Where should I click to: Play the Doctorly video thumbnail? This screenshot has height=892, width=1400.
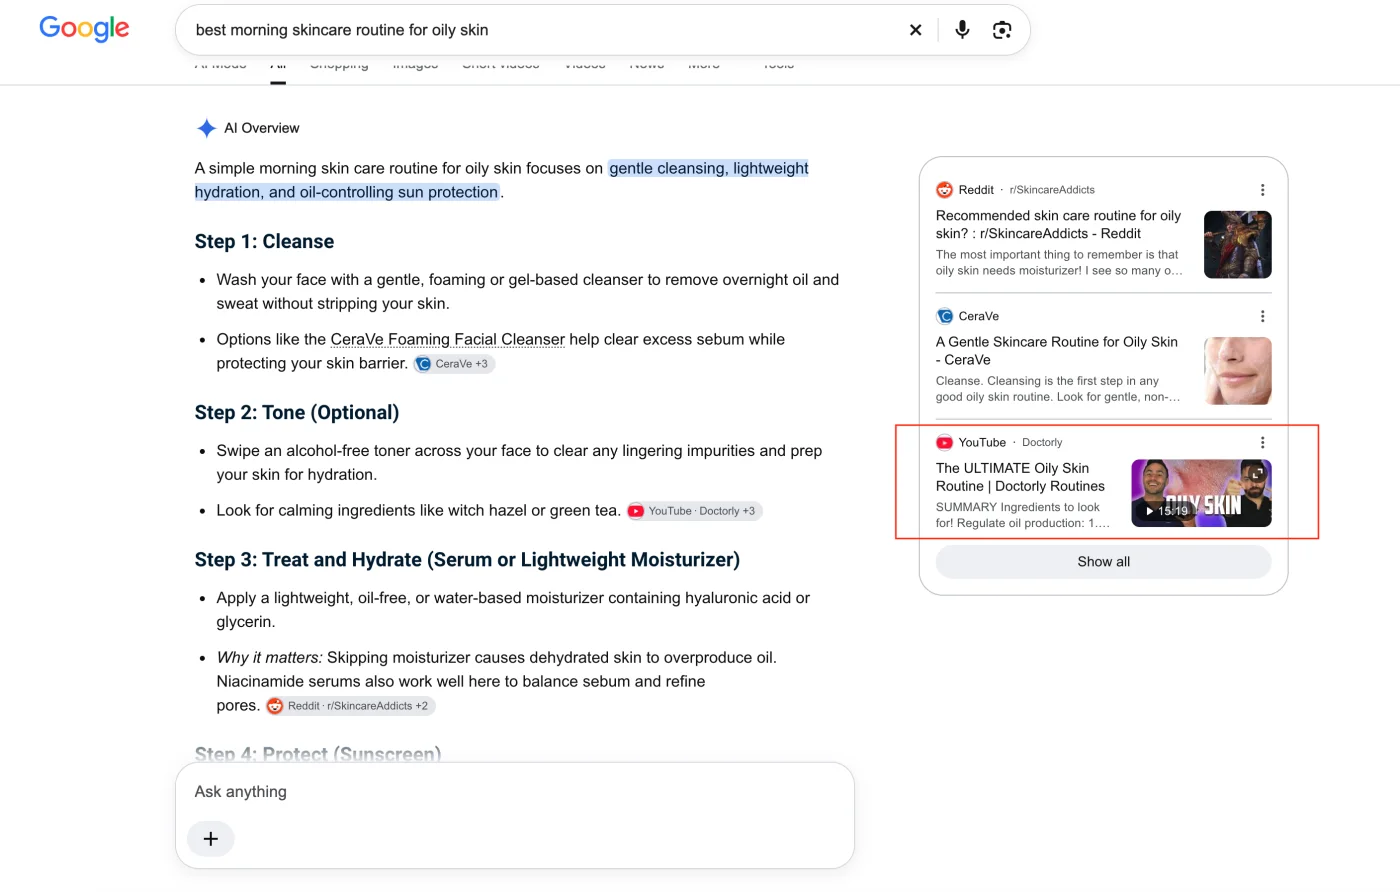pyautogui.click(x=1201, y=493)
